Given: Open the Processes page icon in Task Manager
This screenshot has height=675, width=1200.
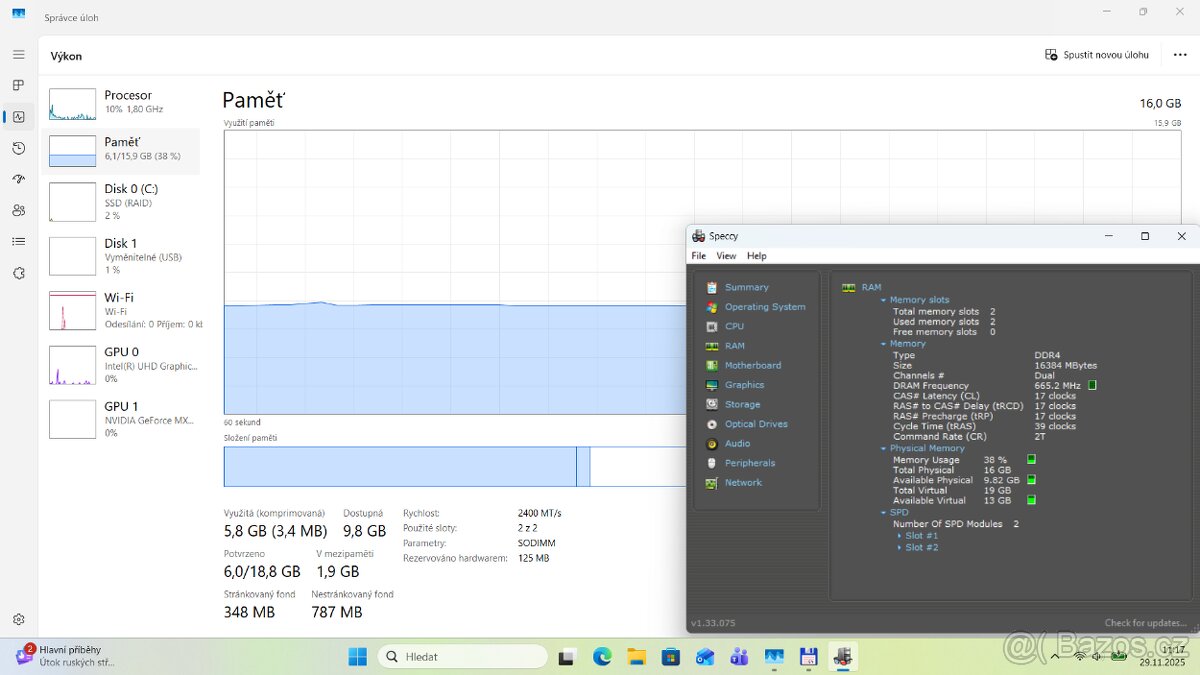Looking at the screenshot, I should (18, 85).
